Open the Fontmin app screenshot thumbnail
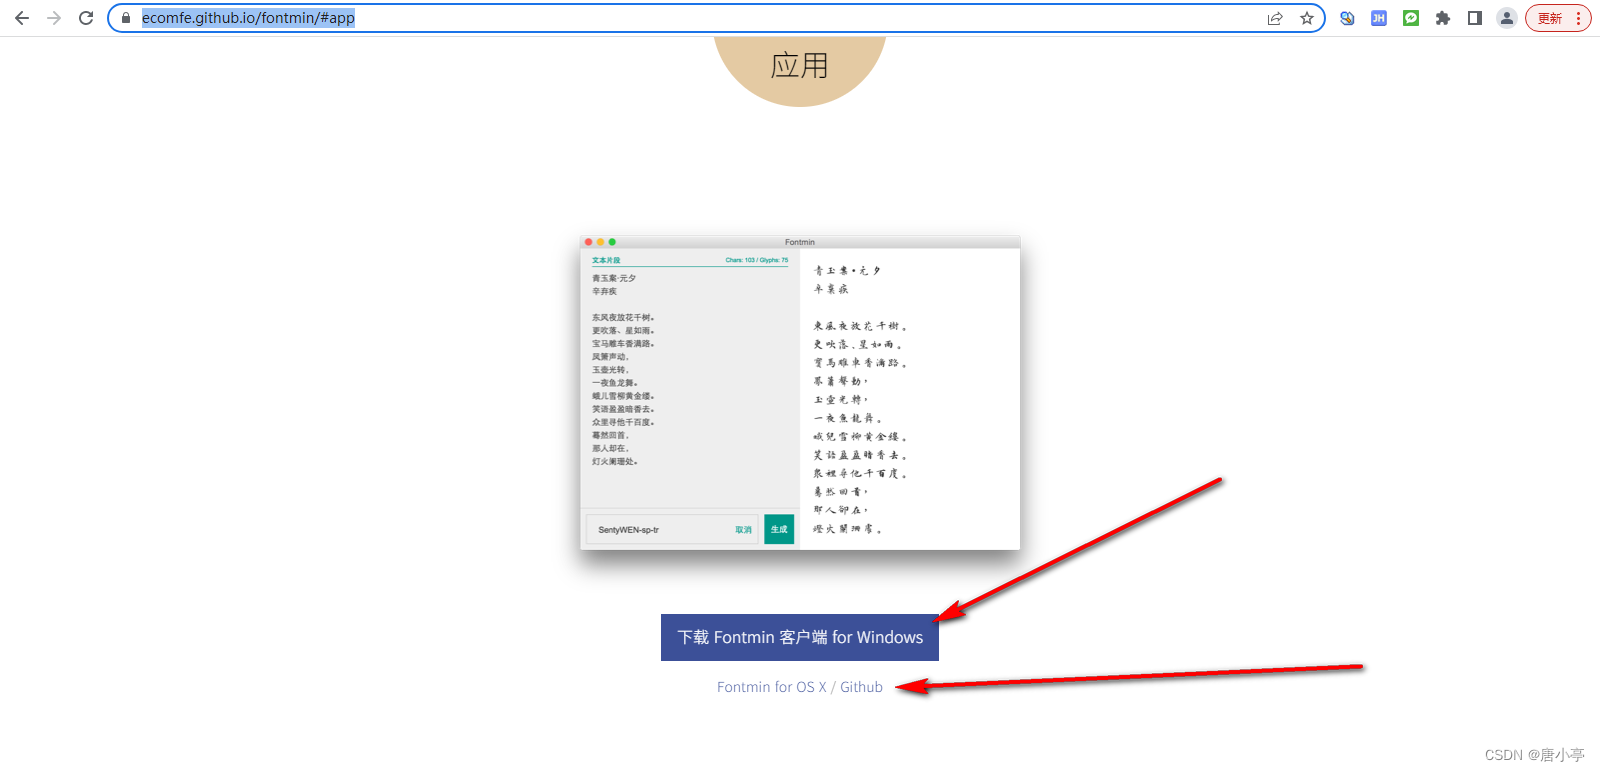The image size is (1600, 771). tap(800, 393)
